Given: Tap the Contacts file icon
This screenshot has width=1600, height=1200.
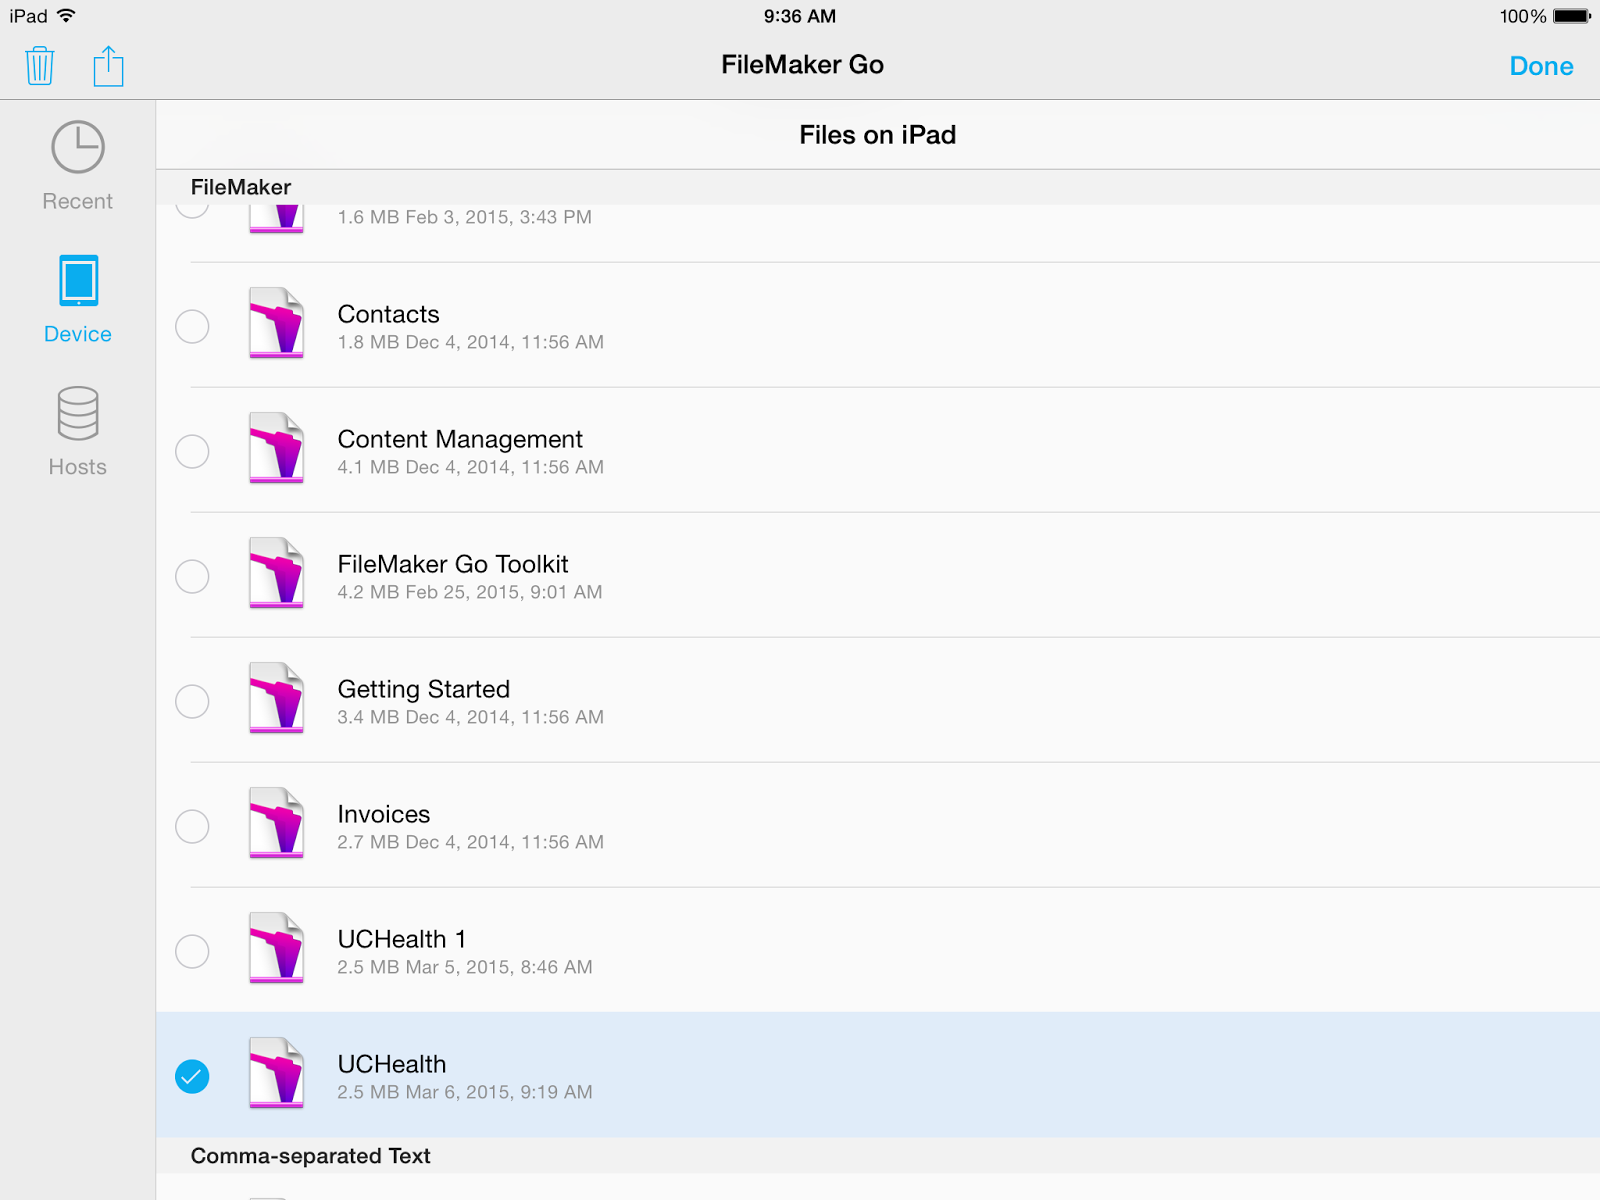Looking at the screenshot, I should click(x=276, y=323).
